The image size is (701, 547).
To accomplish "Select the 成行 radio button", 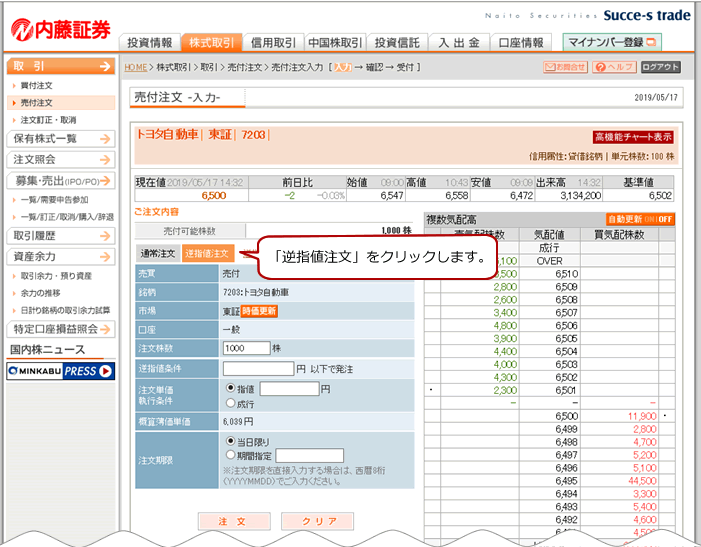I will tap(232, 403).
